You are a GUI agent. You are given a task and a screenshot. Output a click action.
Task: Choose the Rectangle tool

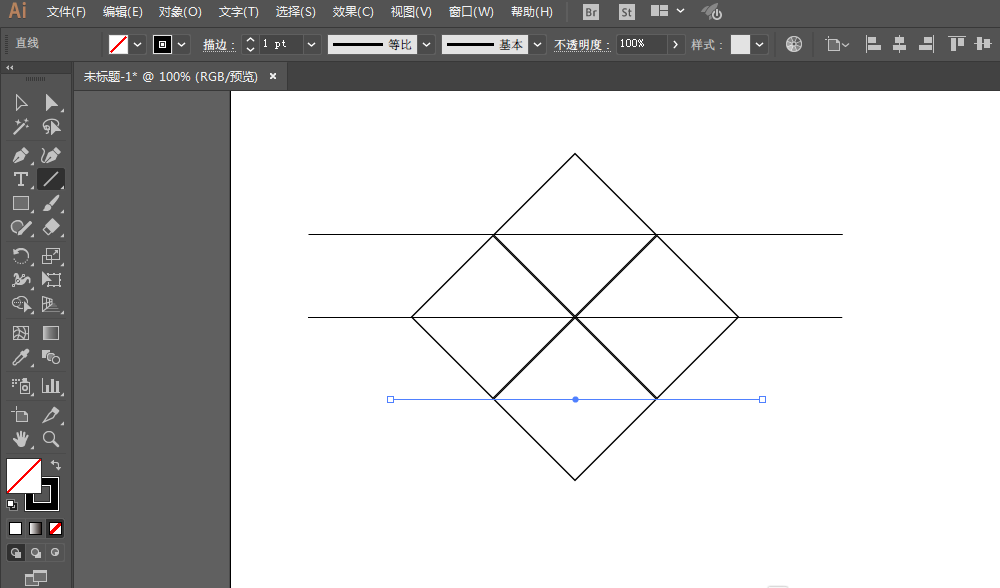point(20,204)
